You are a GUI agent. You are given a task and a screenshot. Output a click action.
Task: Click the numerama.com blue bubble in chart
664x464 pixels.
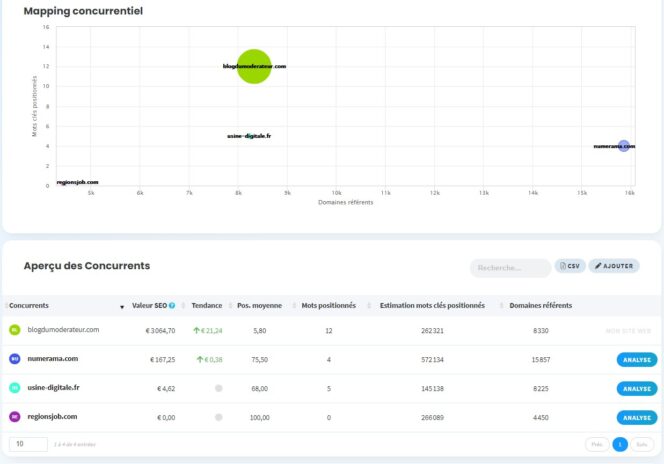(623, 146)
